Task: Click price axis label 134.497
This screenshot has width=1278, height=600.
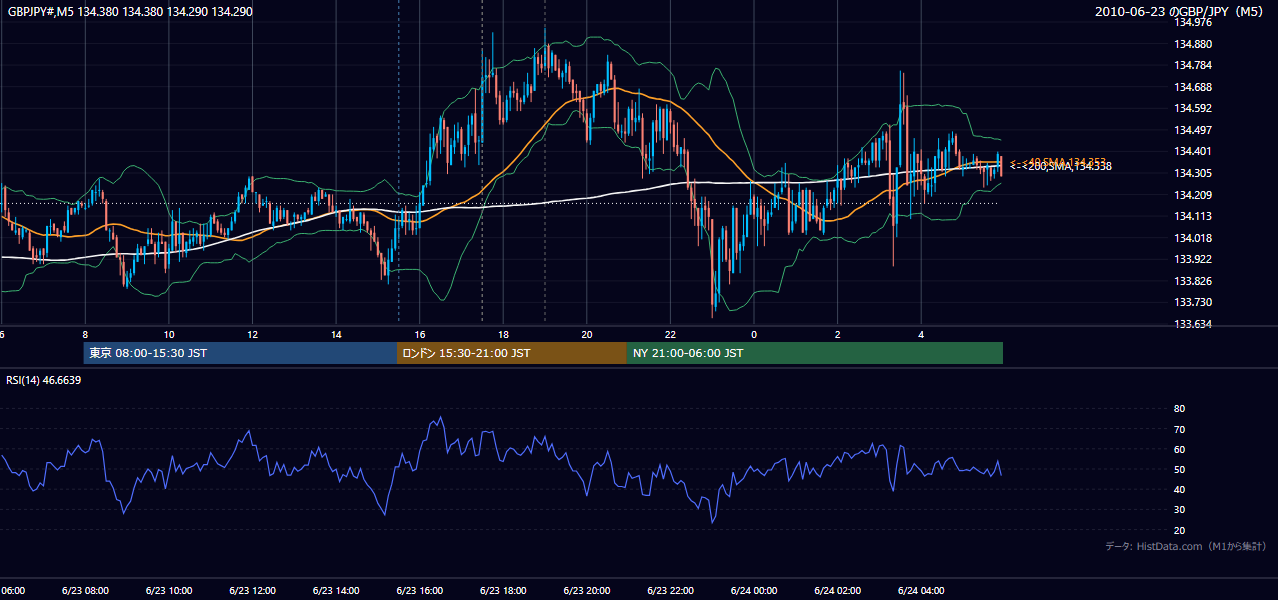Action: pyautogui.click(x=1192, y=130)
